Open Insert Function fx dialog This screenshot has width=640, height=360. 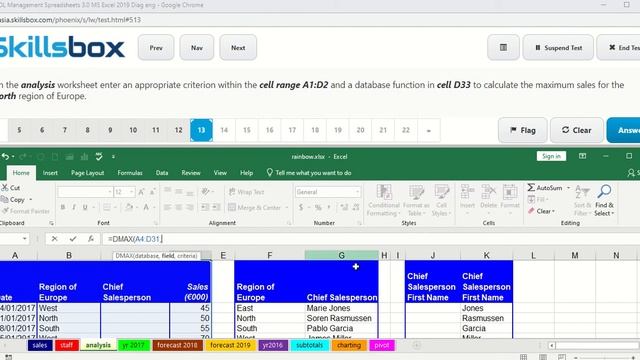(91, 239)
